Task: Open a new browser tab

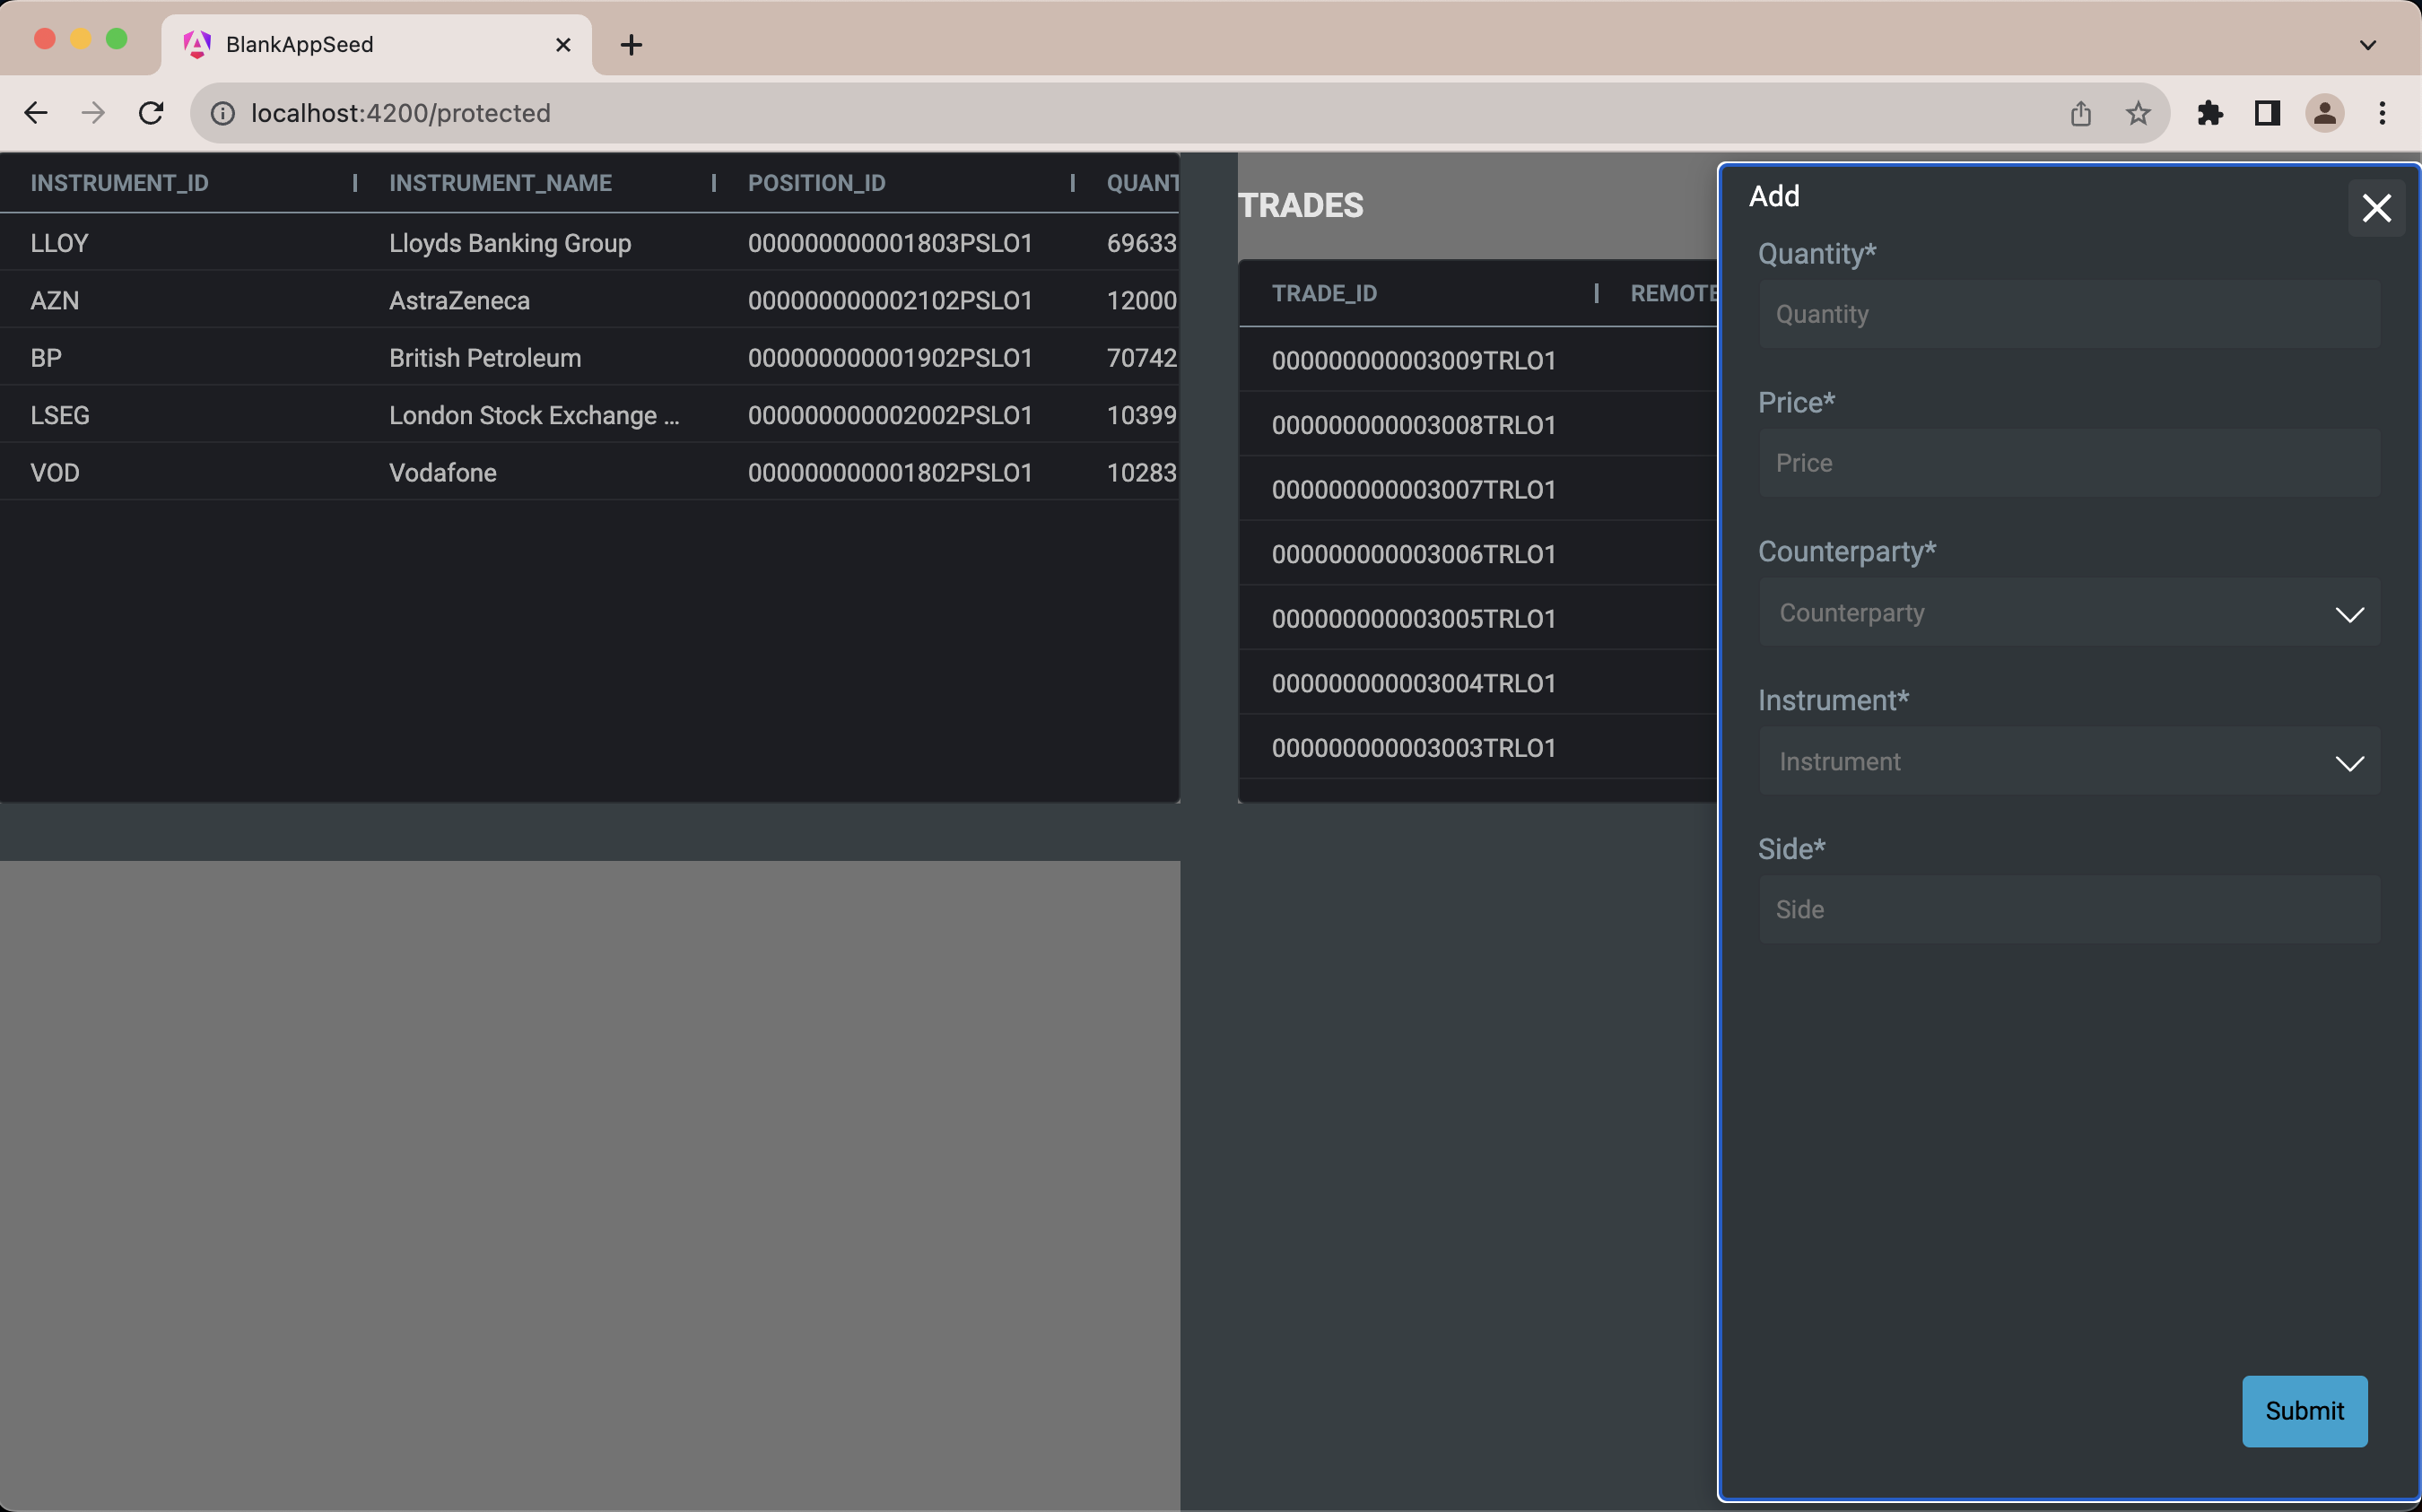Action: click(x=631, y=44)
